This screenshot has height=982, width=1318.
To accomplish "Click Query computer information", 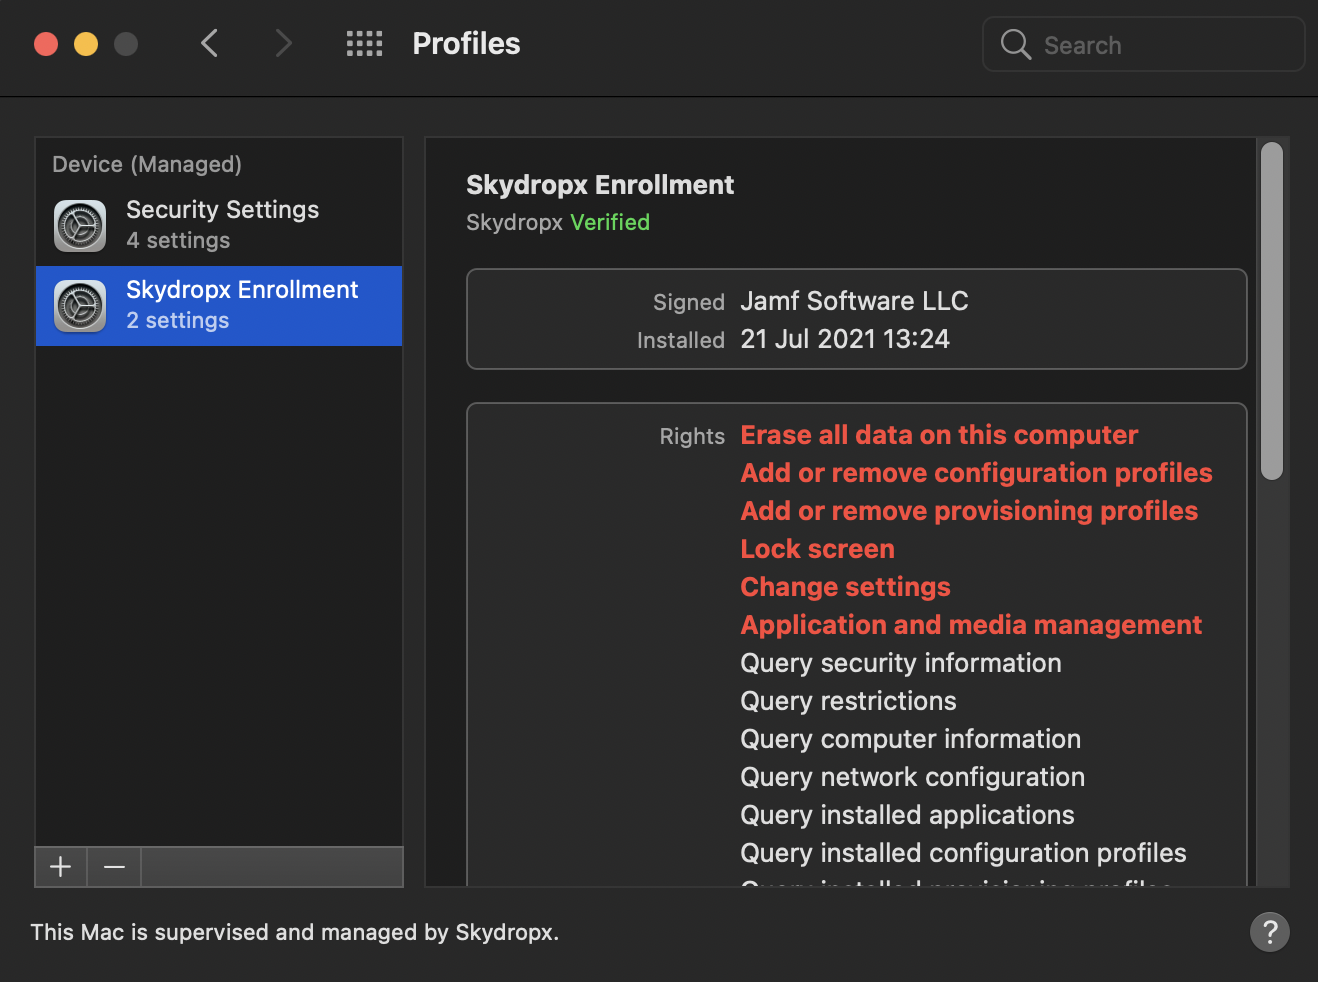I will (x=910, y=739).
